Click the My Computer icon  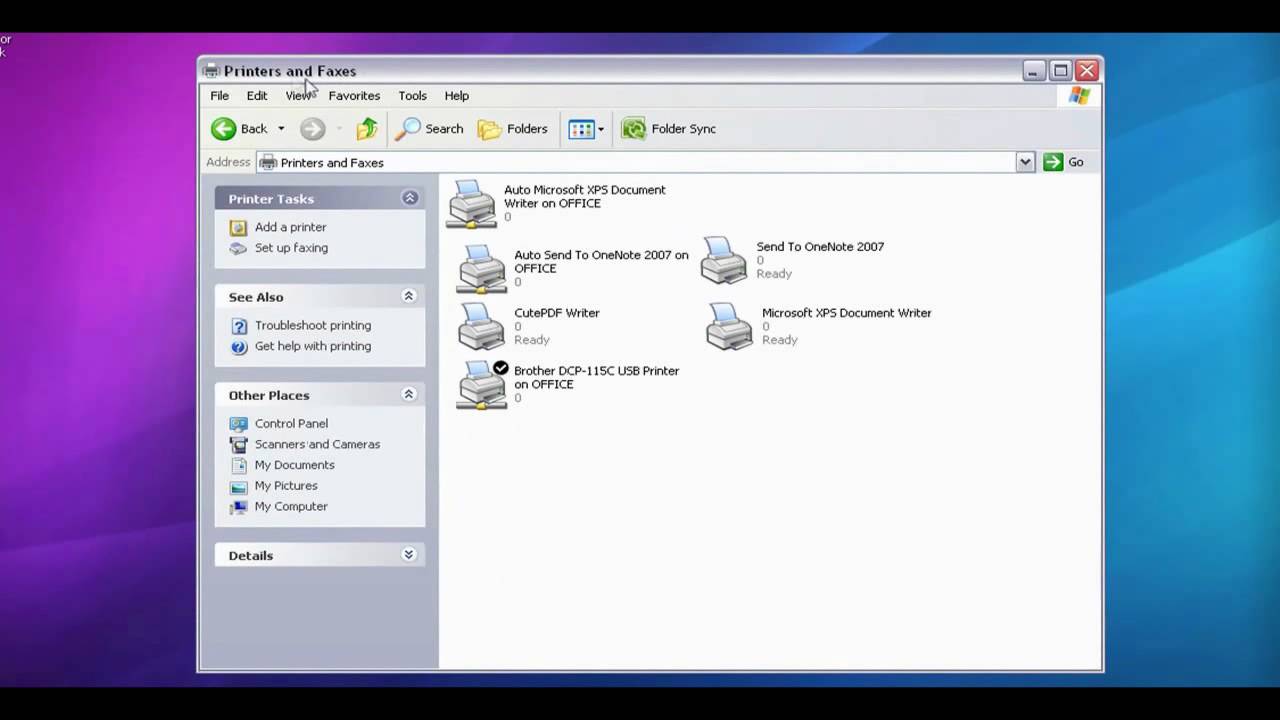(x=238, y=507)
